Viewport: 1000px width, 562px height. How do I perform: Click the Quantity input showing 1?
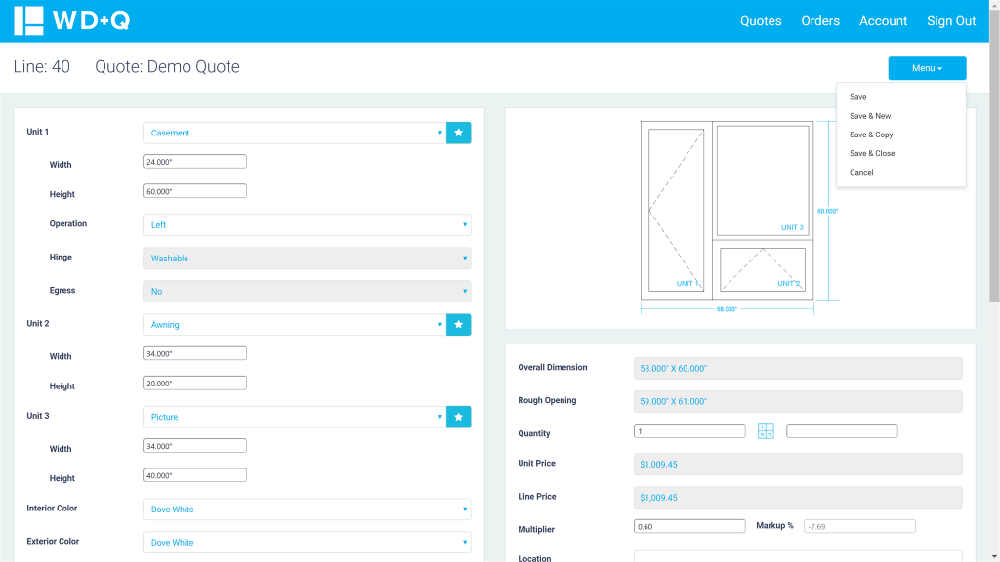coord(689,431)
